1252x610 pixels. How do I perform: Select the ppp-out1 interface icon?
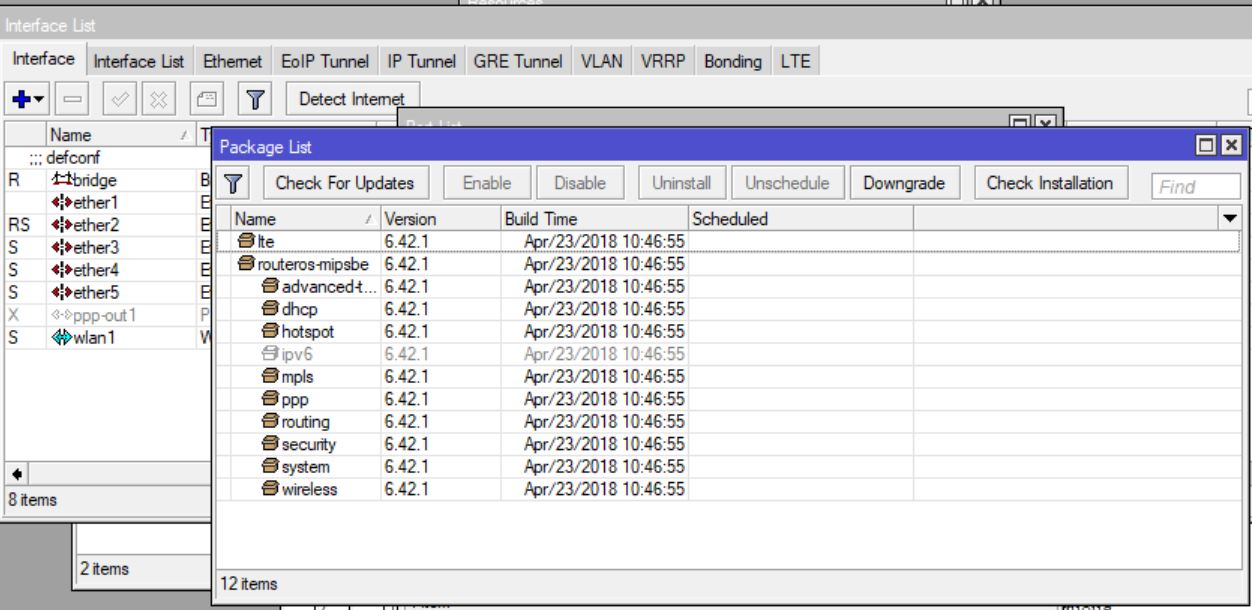coord(61,315)
